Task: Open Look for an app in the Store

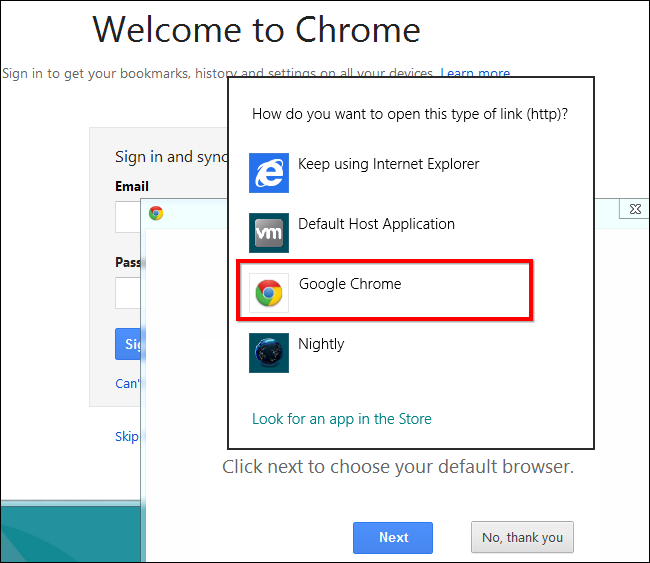Action: [x=342, y=419]
